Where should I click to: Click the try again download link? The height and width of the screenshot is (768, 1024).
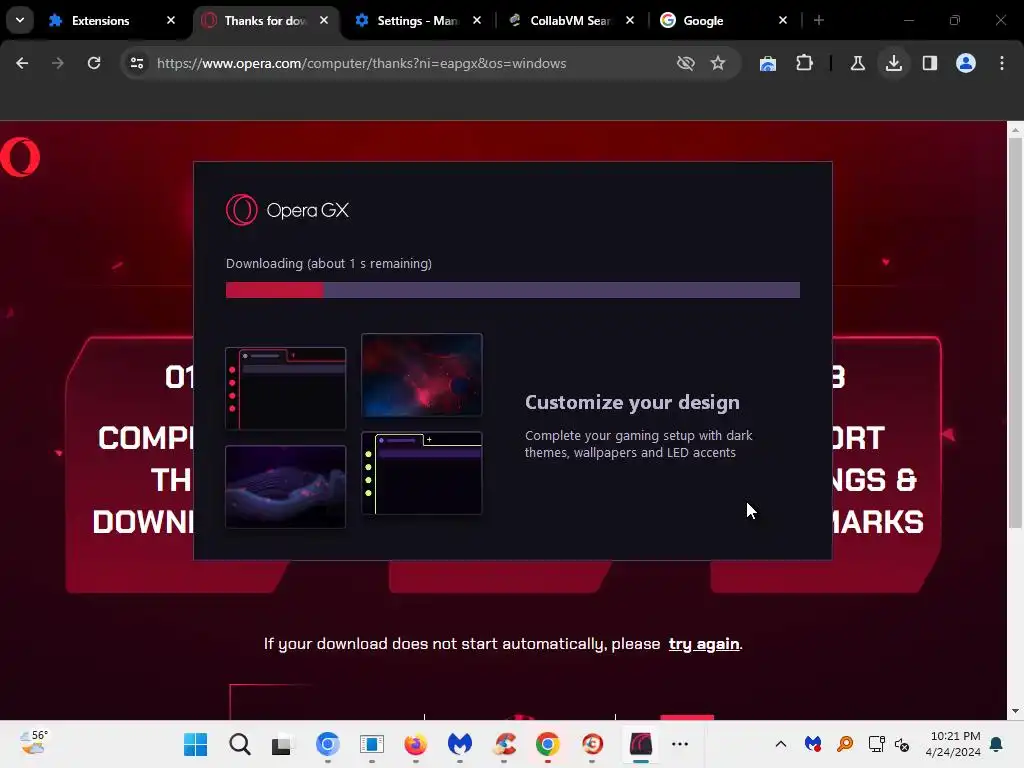[x=703, y=644]
